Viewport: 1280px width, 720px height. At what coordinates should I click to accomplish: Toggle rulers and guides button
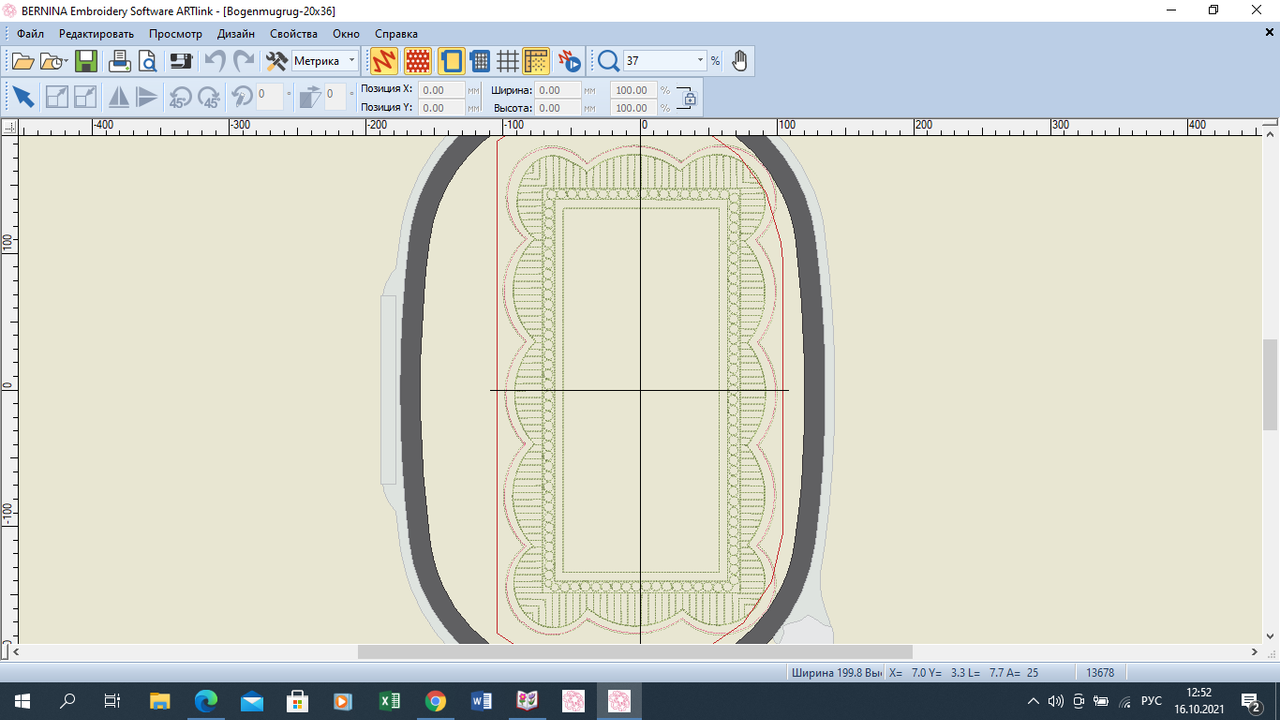click(x=536, y=61)
